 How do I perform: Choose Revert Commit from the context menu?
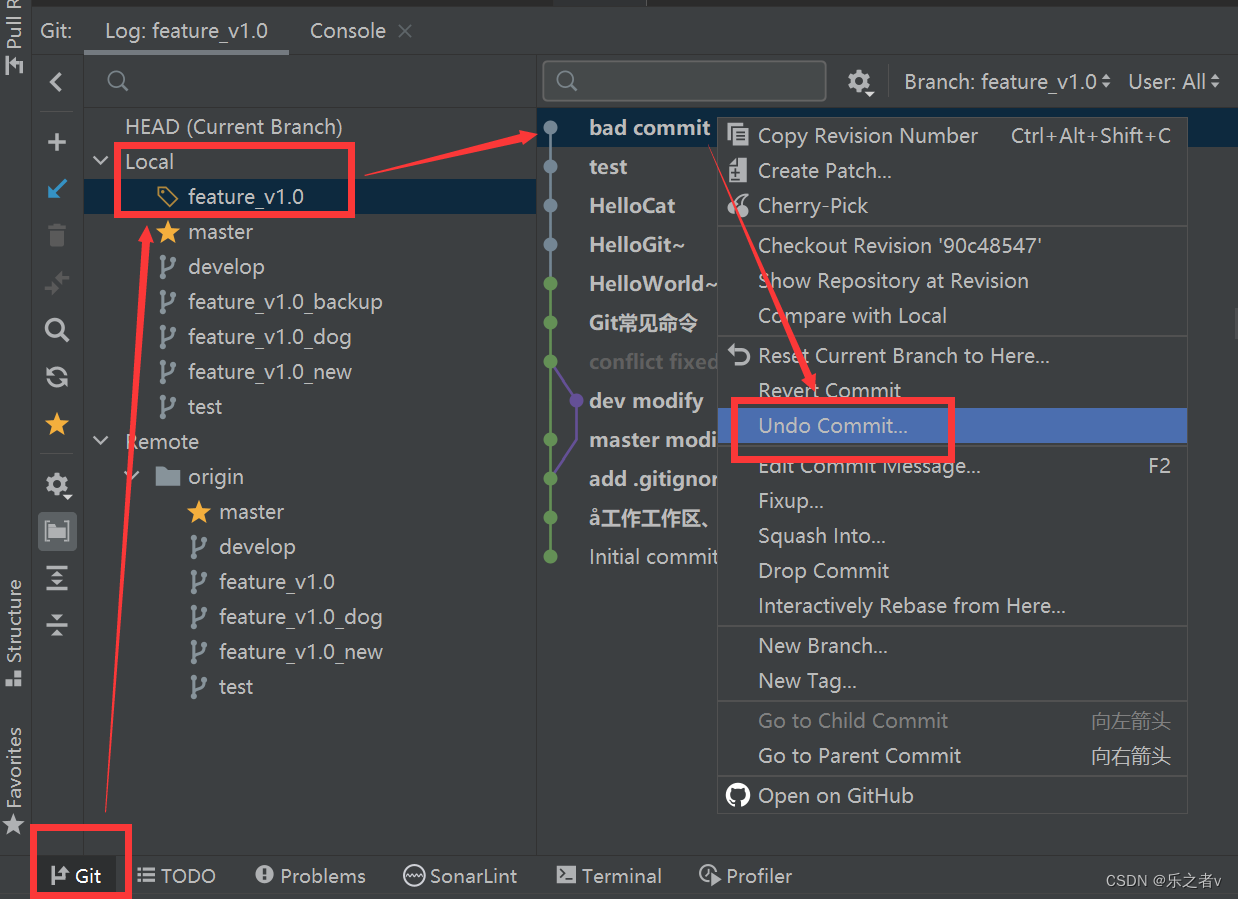(x=952, y=391)
